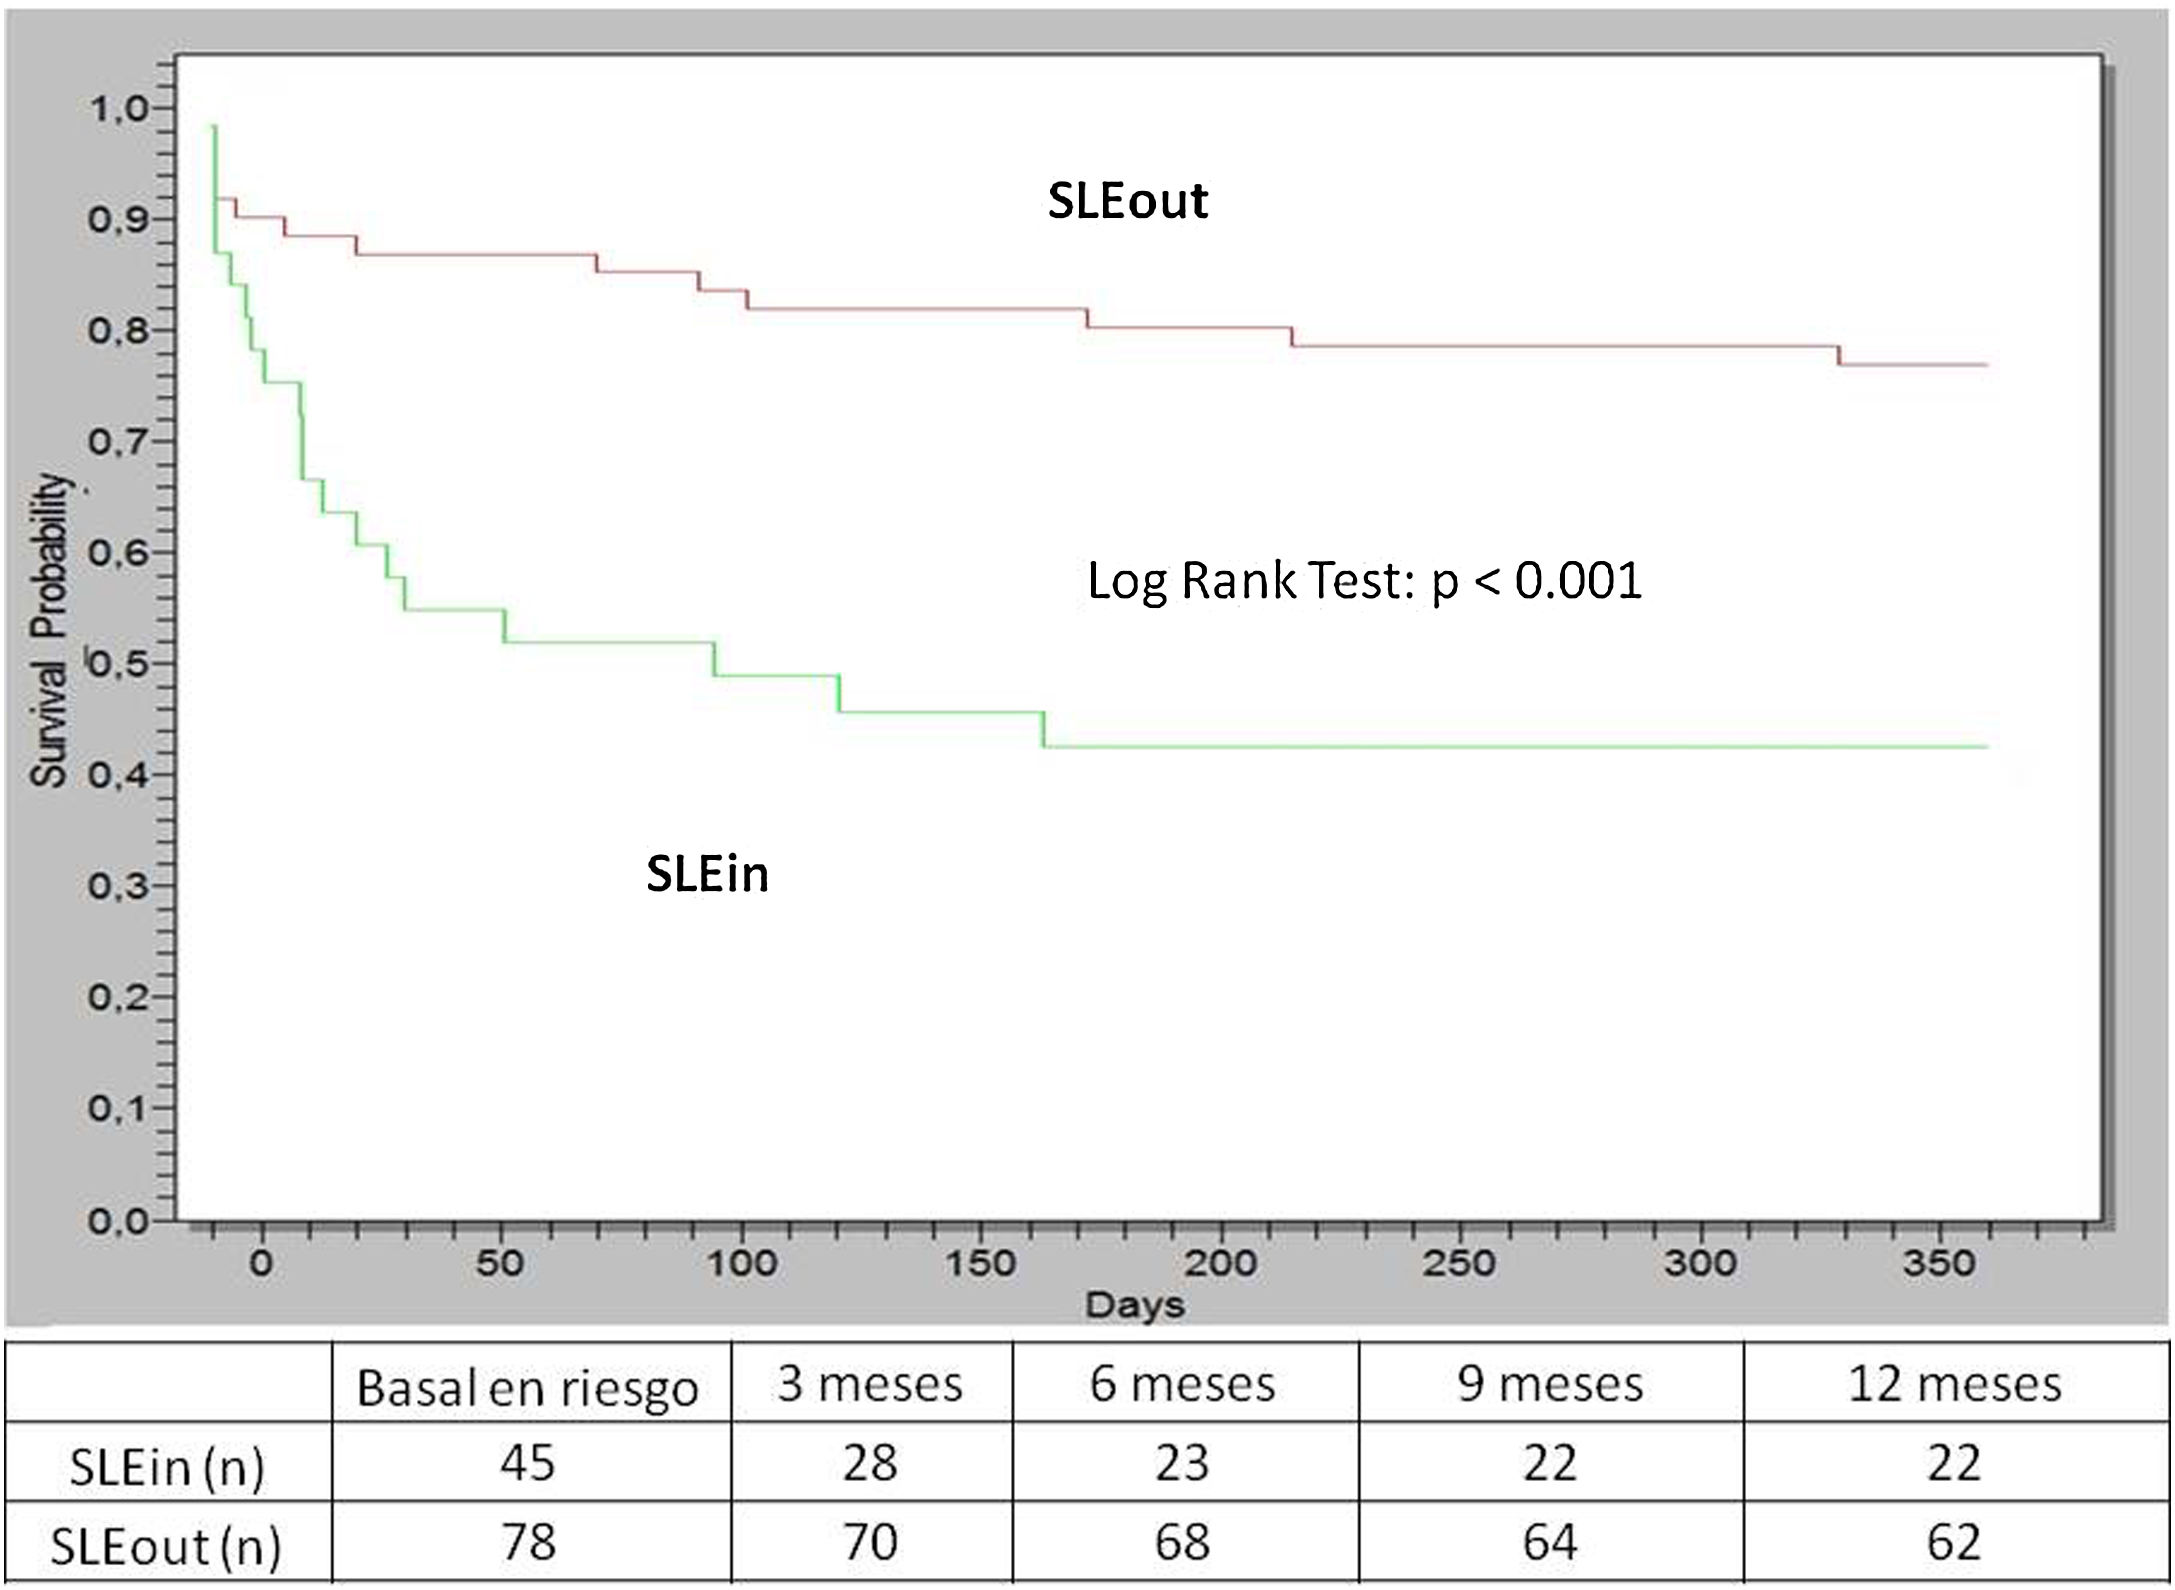Click the SLEin (n) row header
The height and width of the screenshot is (1590, 2175).
[x=167, y=1467]
